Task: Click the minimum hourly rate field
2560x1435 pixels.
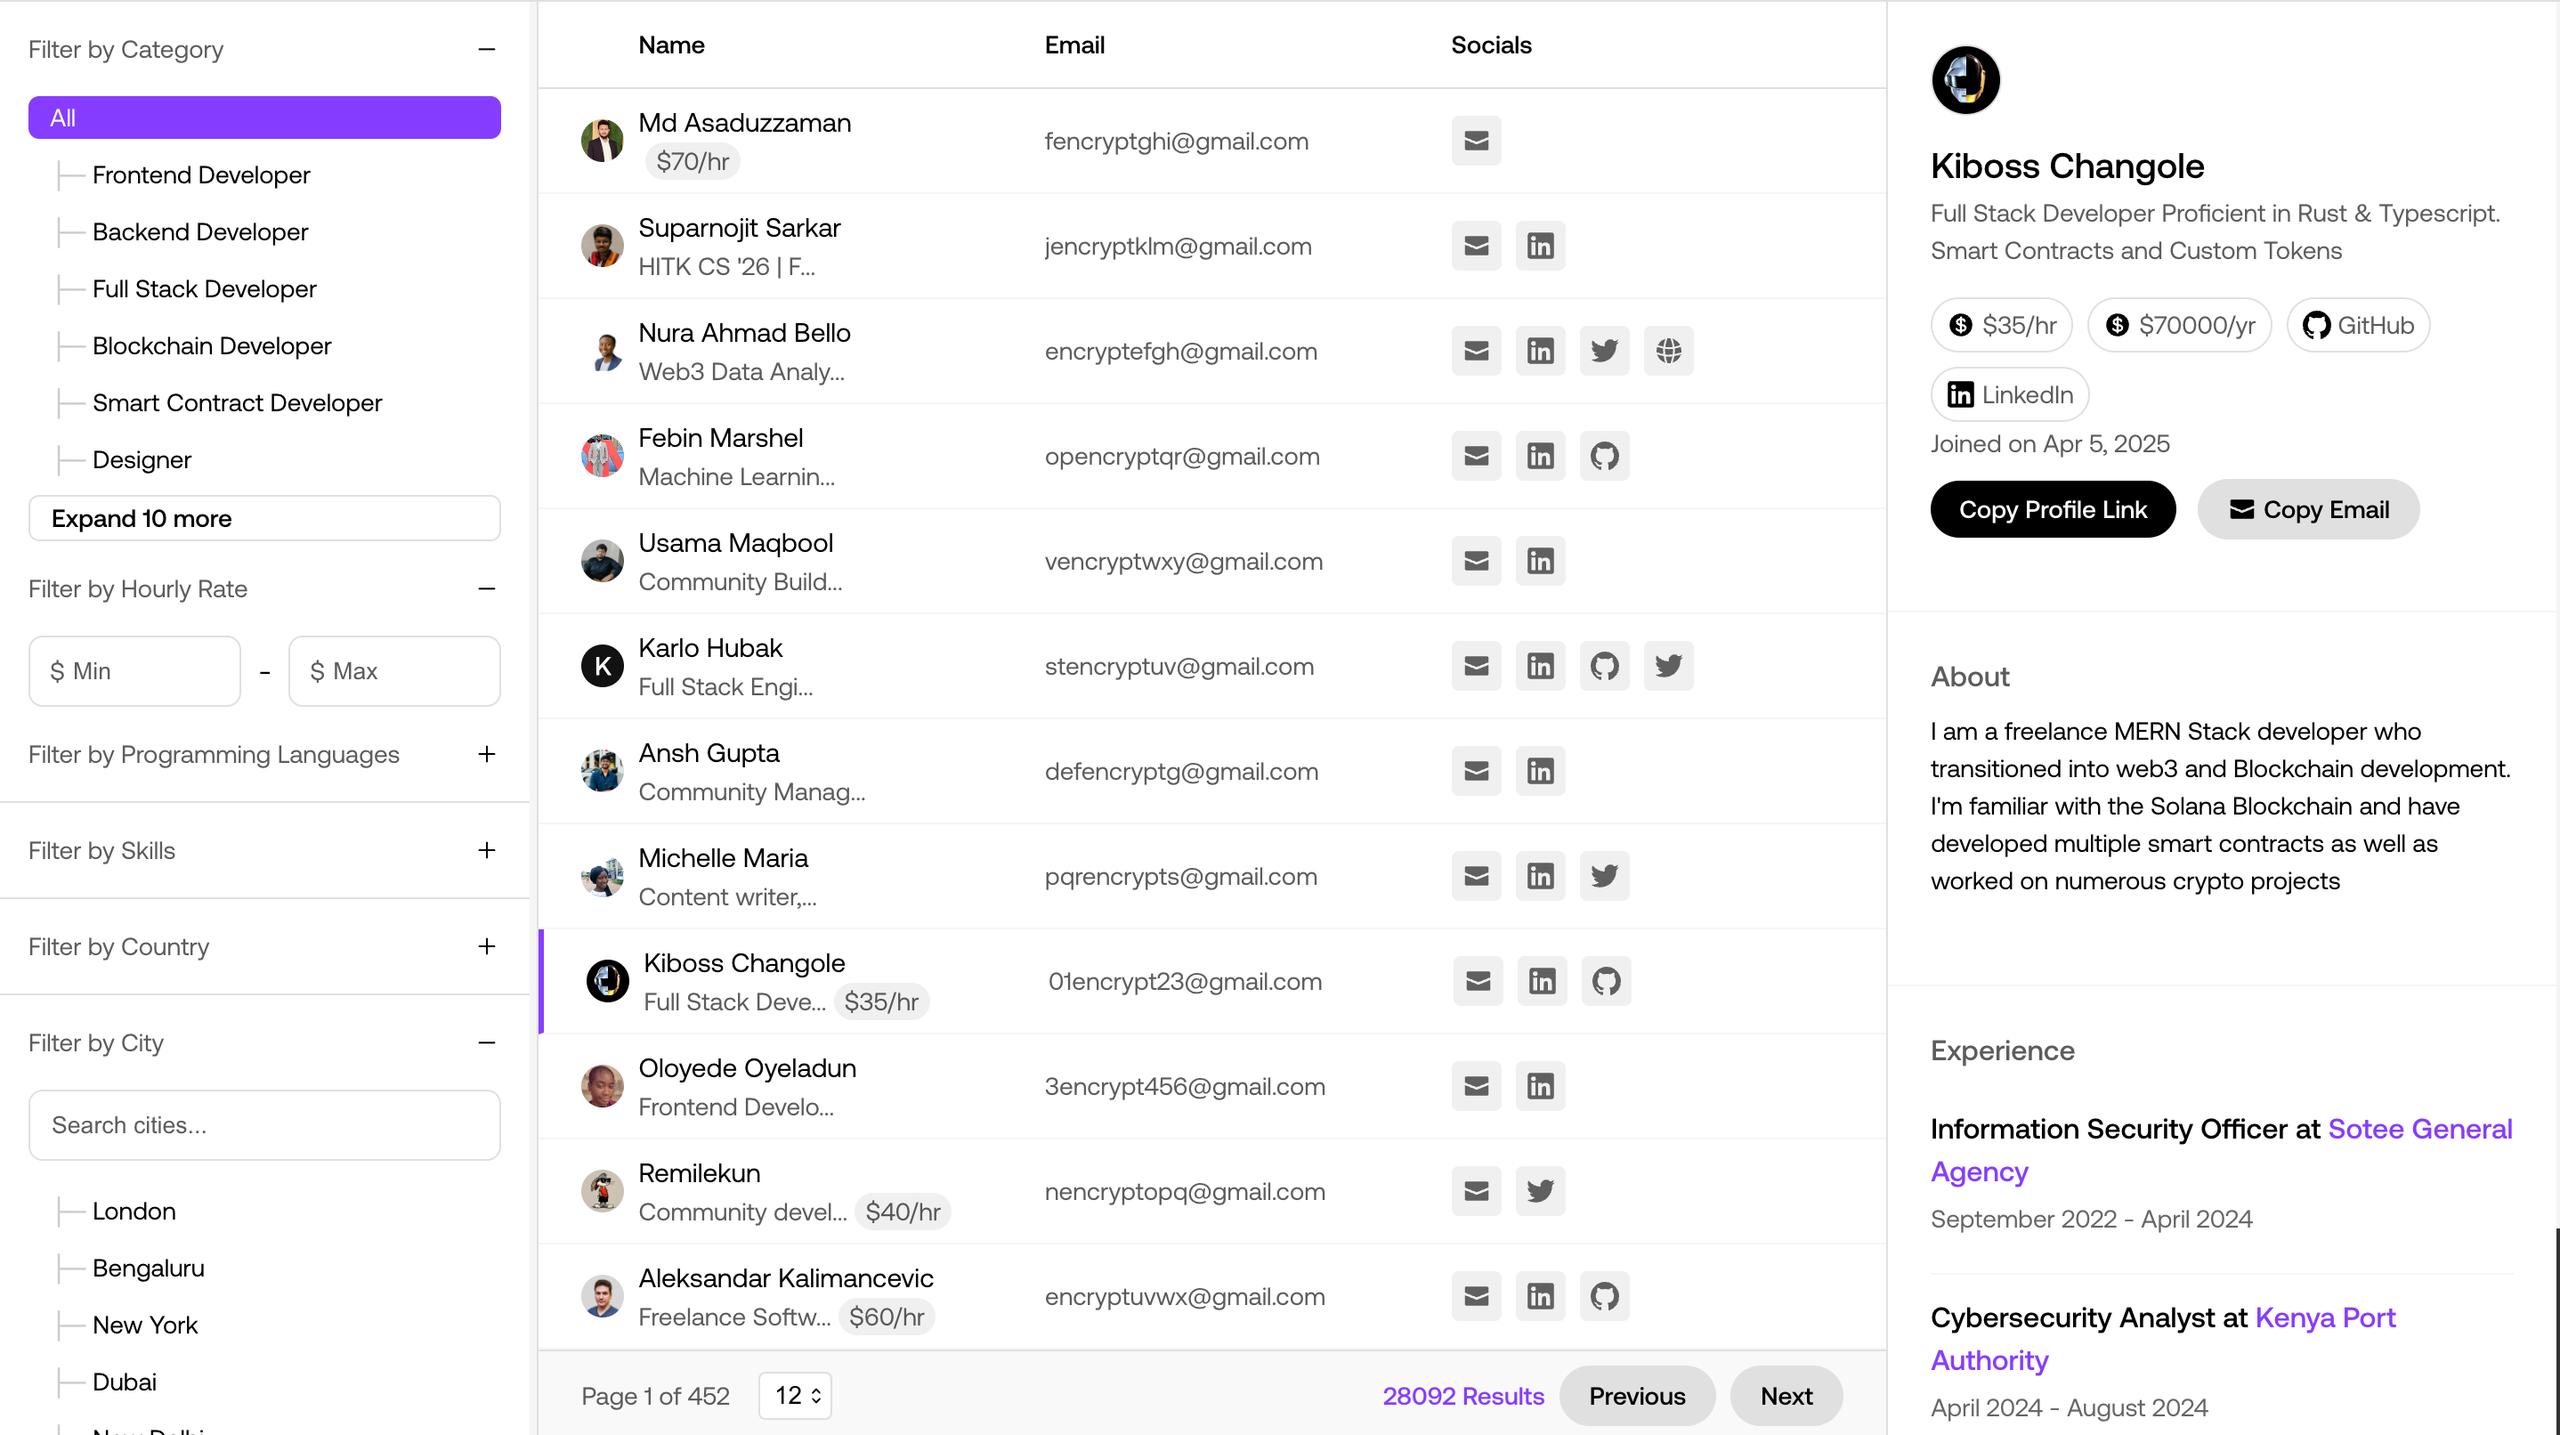Action: click(135, 671)
